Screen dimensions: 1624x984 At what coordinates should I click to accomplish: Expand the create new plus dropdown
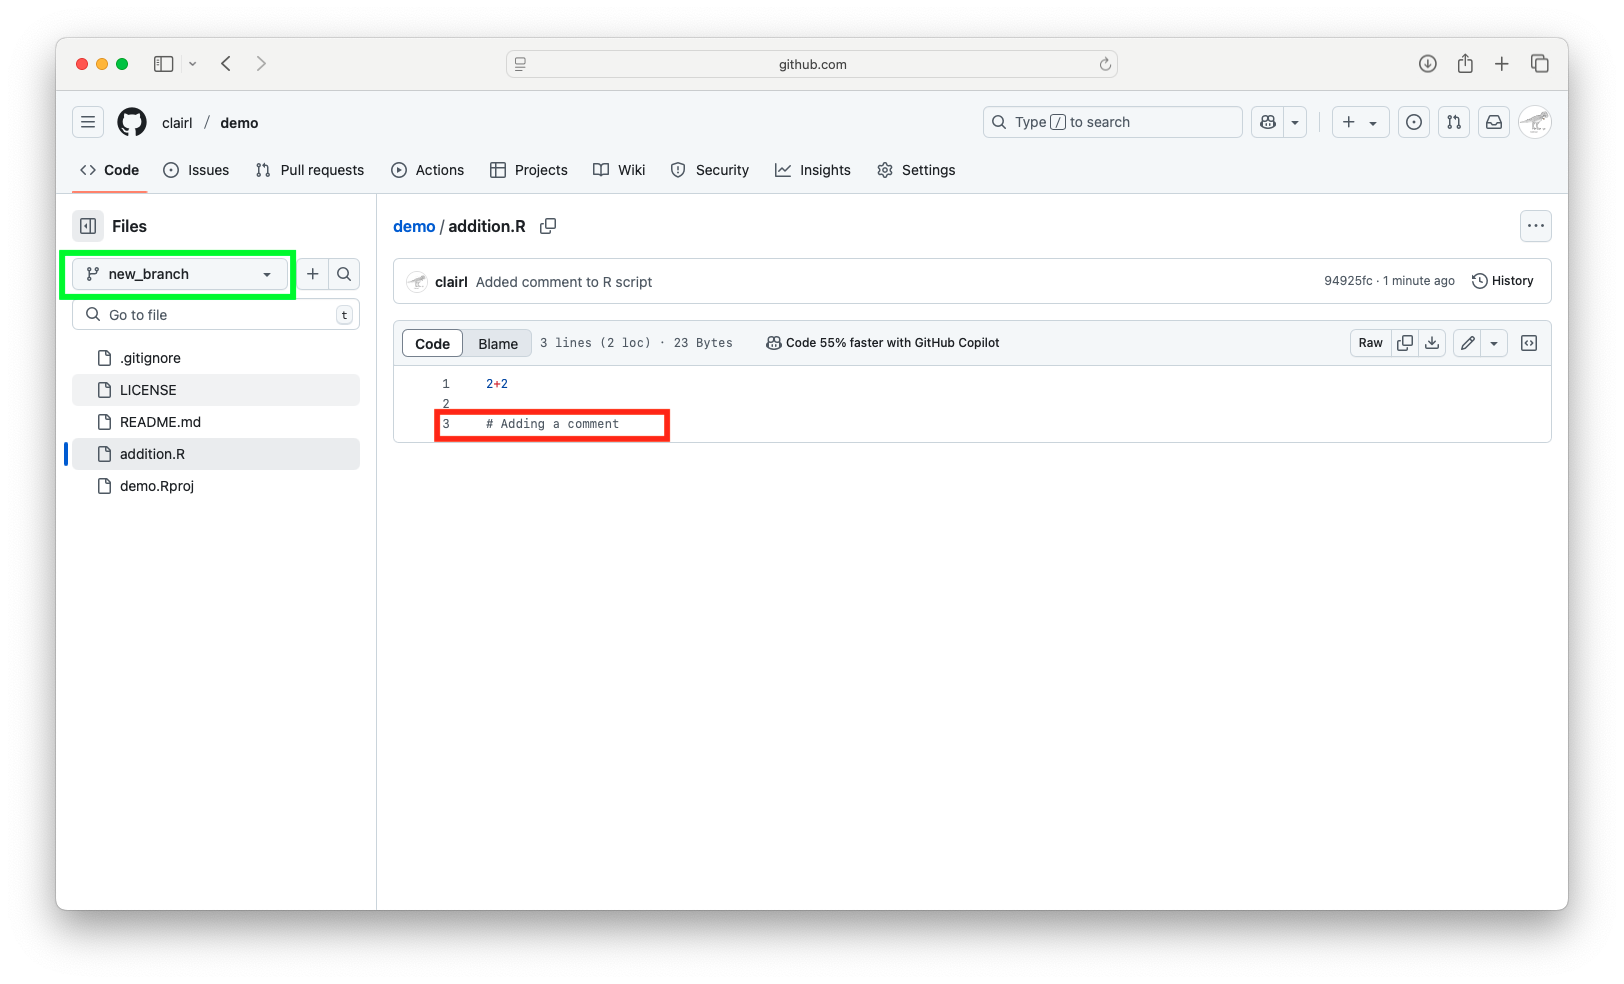pyautogui.click(x=1360, y=122)
